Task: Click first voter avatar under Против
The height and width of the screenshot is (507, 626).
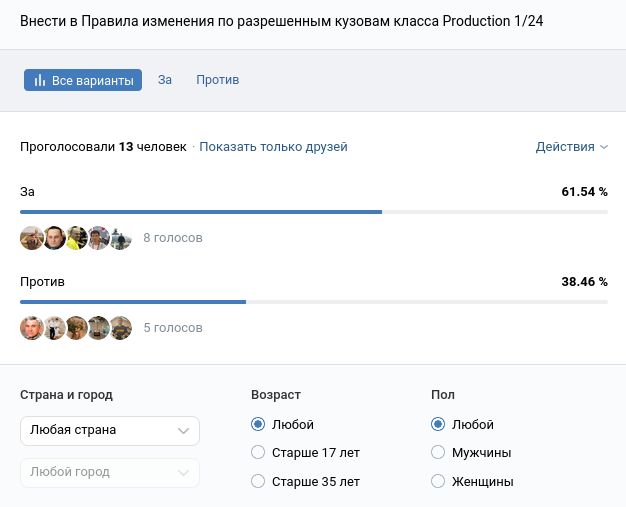Action: click(32, 328)
